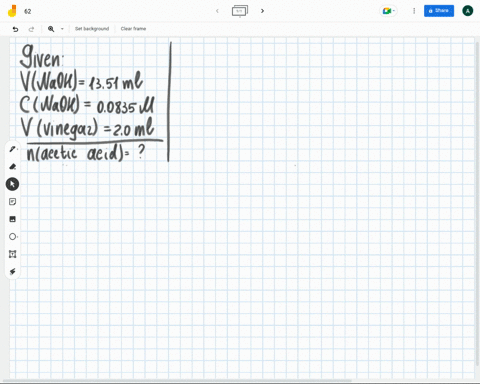
Task: Click the blue Share button
Action: [439, 11]
